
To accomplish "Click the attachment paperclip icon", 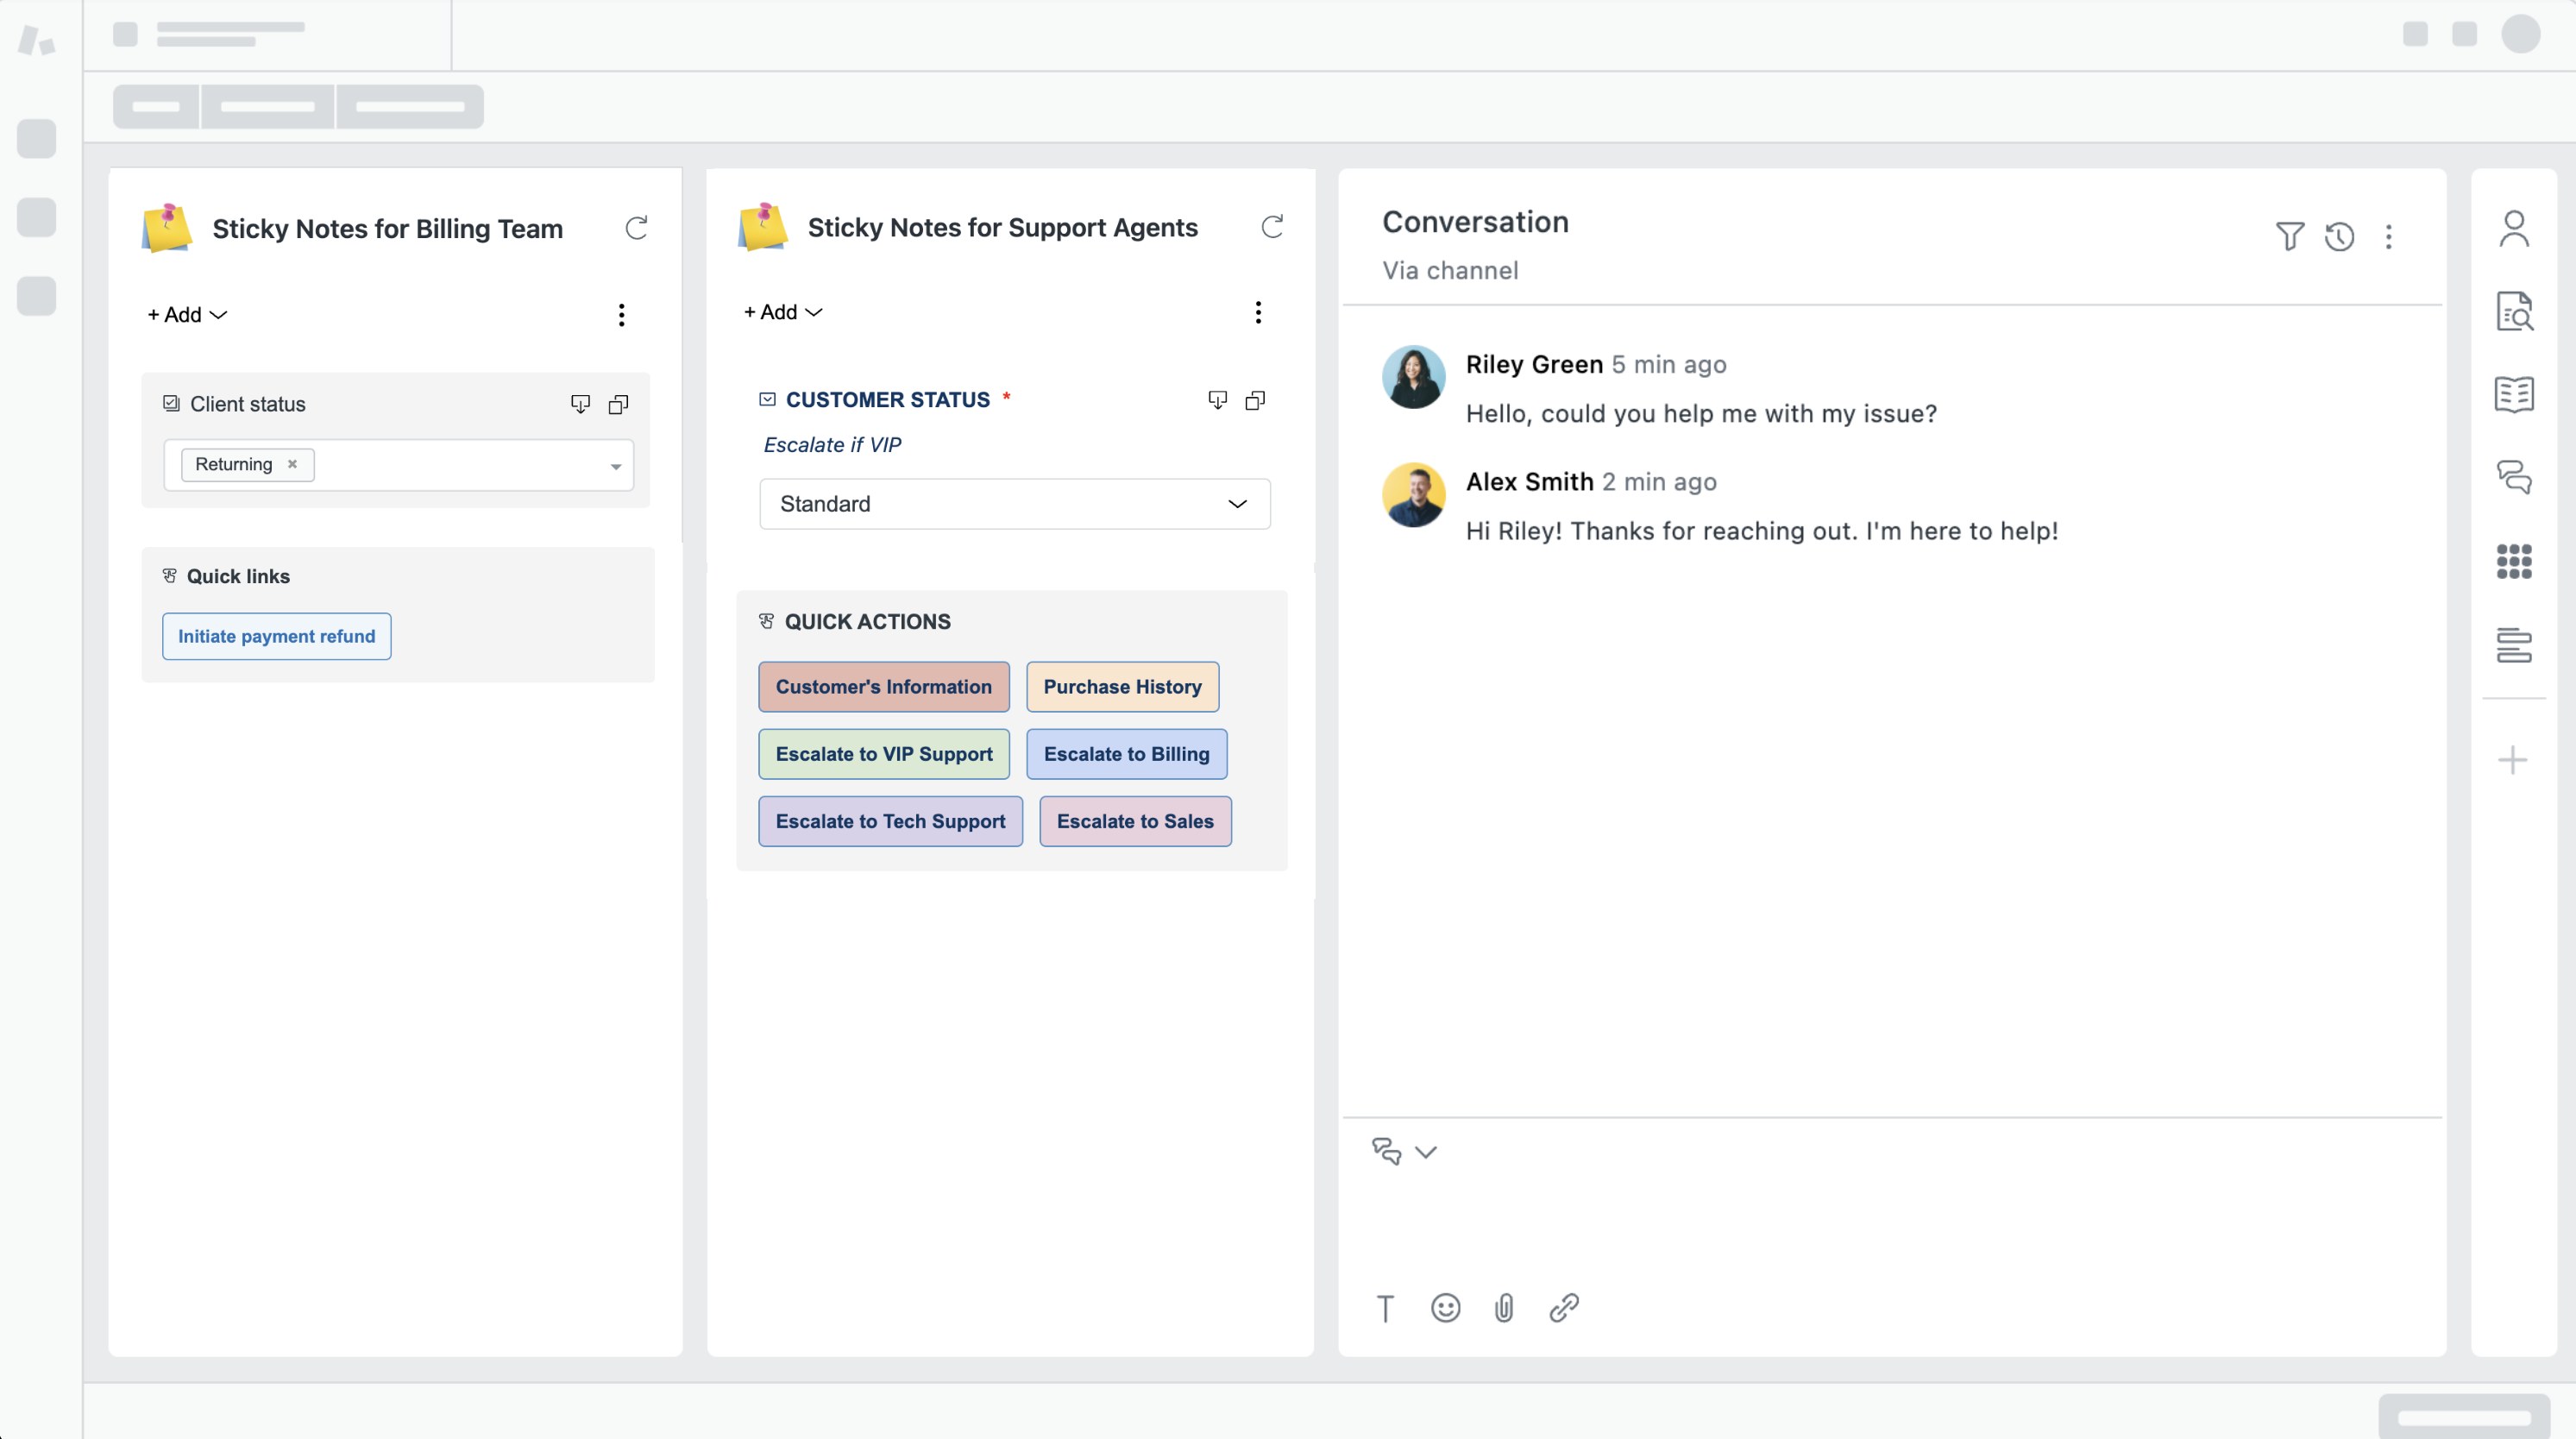I will [1504, 1308].
